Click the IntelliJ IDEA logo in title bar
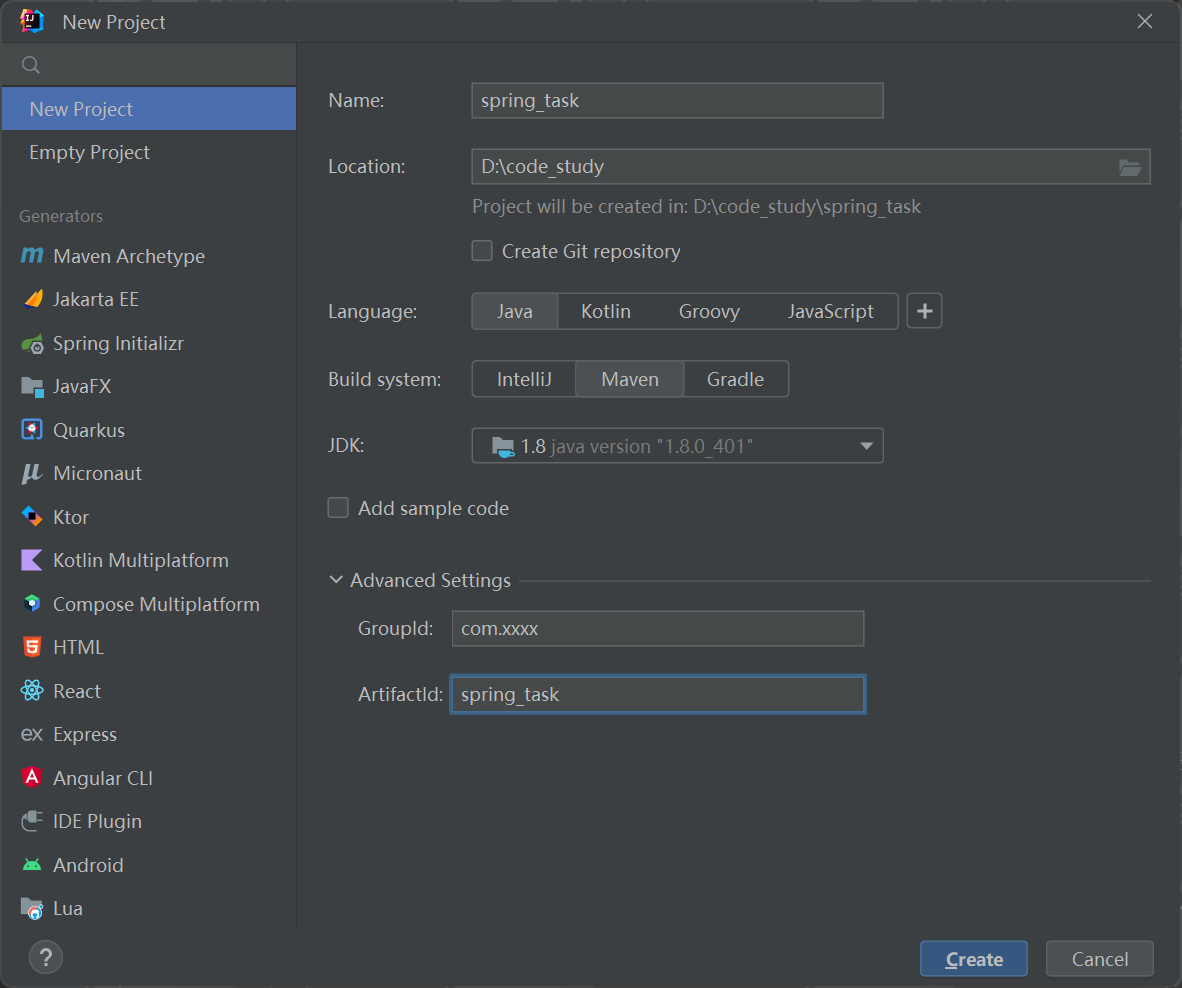 tap(32, 21)
